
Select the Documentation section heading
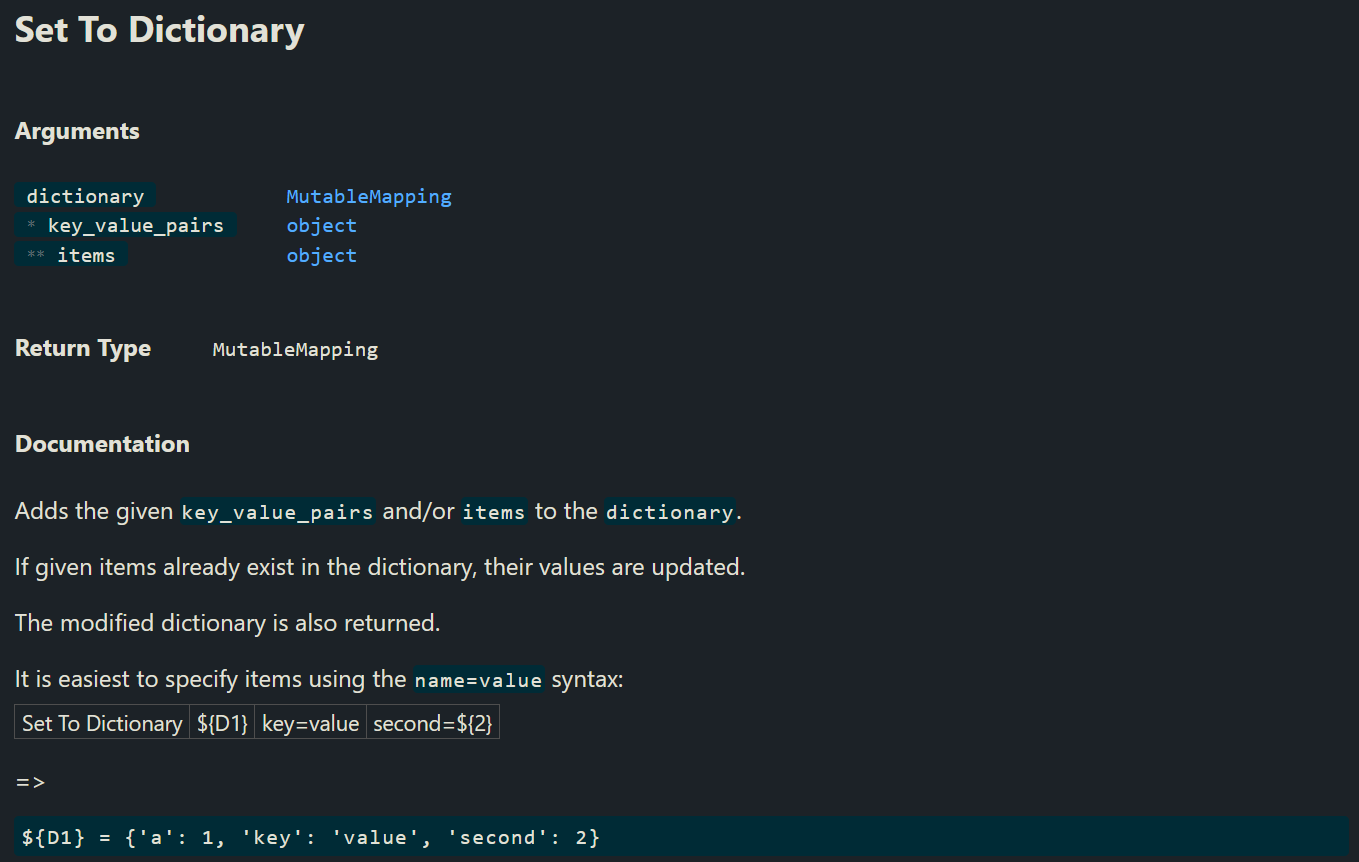pyautogui.click(x=102, y=444)
